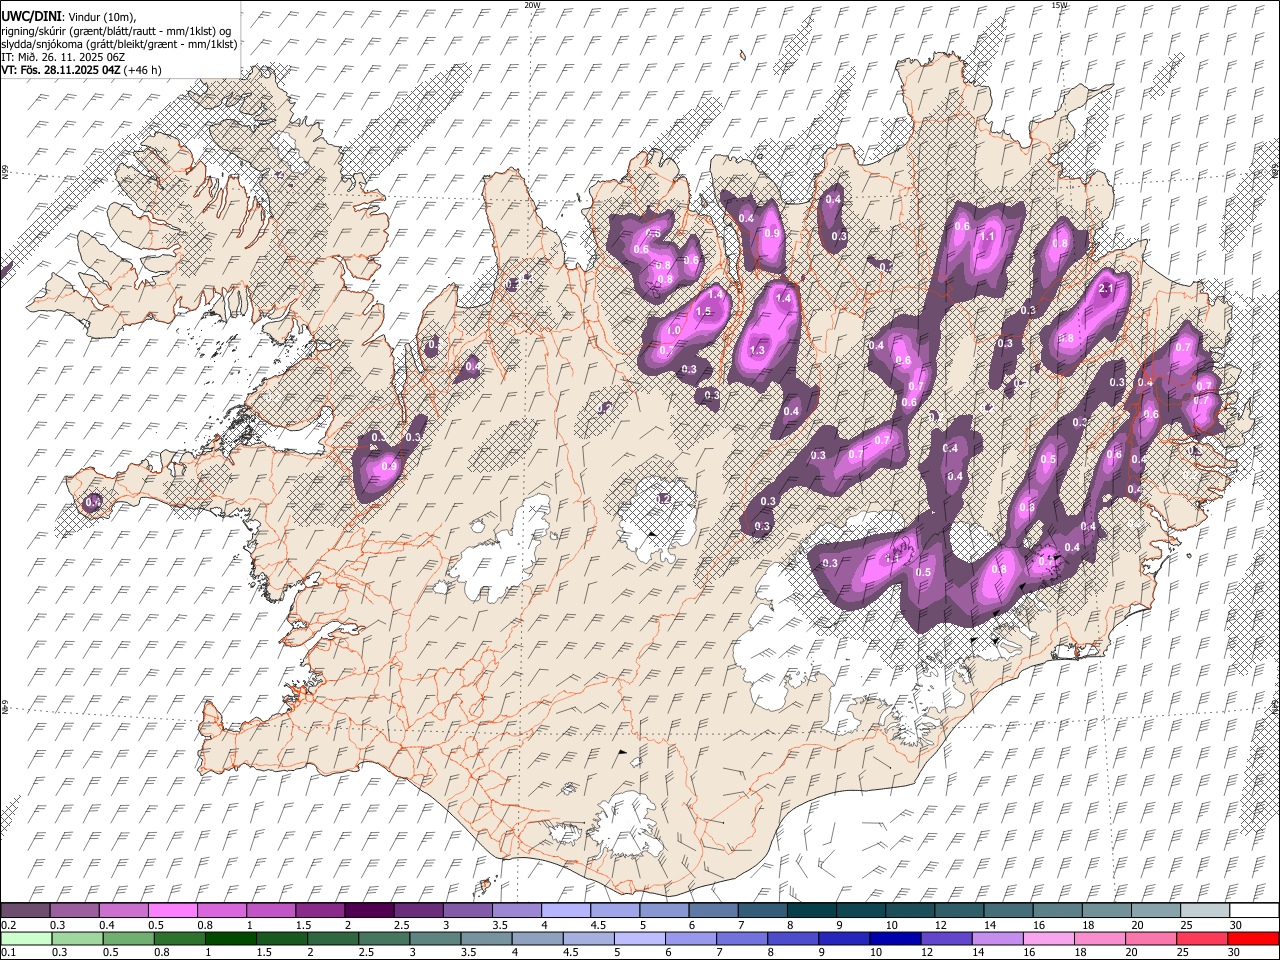Click the 4–4.5 lavender swatch in top row
The width and height of the screenshot is (1280, 960).
point(566,910)
